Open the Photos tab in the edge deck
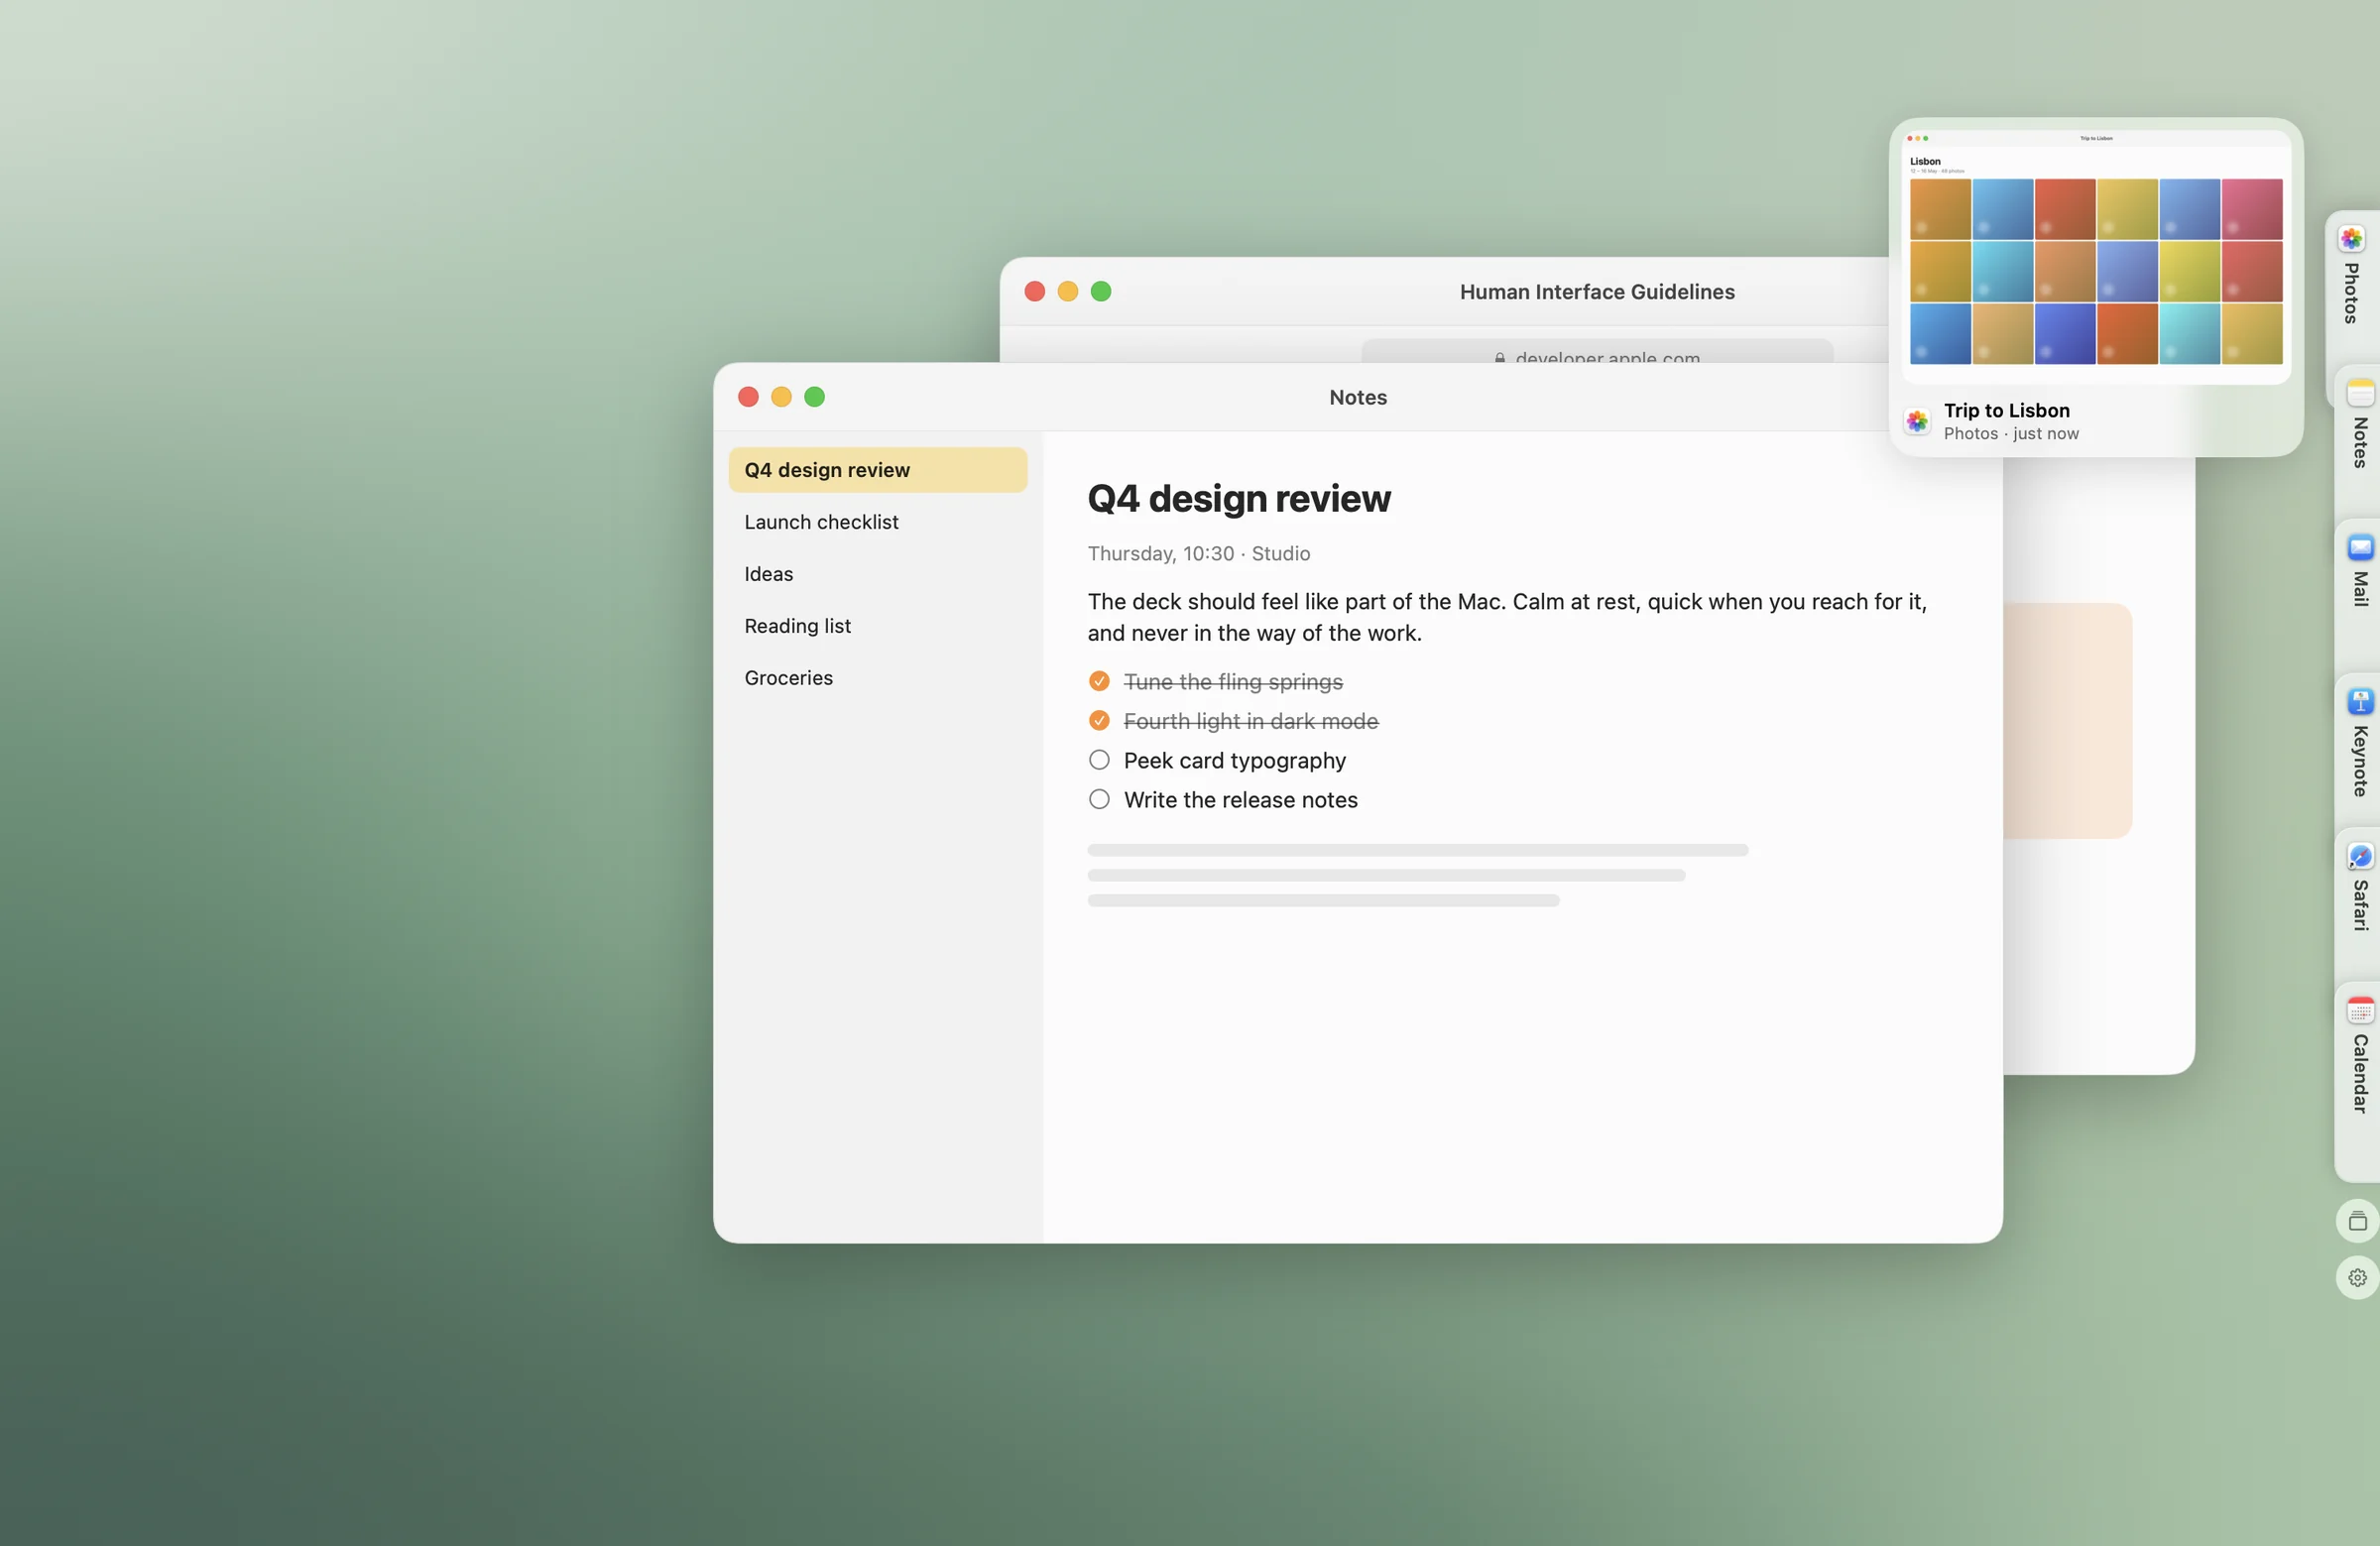Image resolution: width=2380 pixels, height=1546 pixels. tap(2353, 288)
